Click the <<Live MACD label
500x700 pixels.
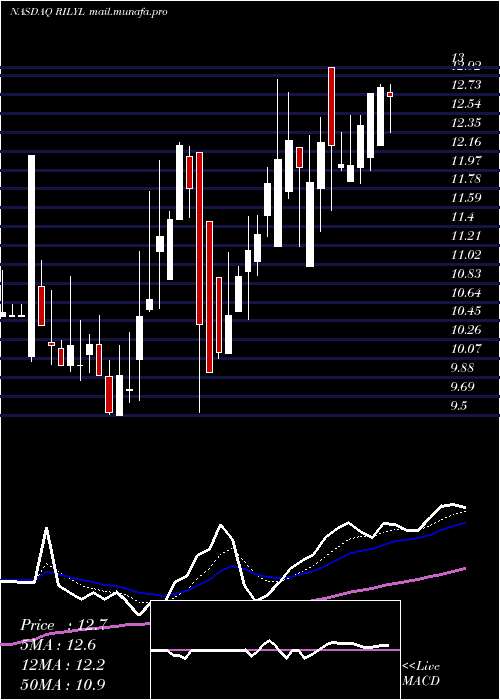(421, 673)
